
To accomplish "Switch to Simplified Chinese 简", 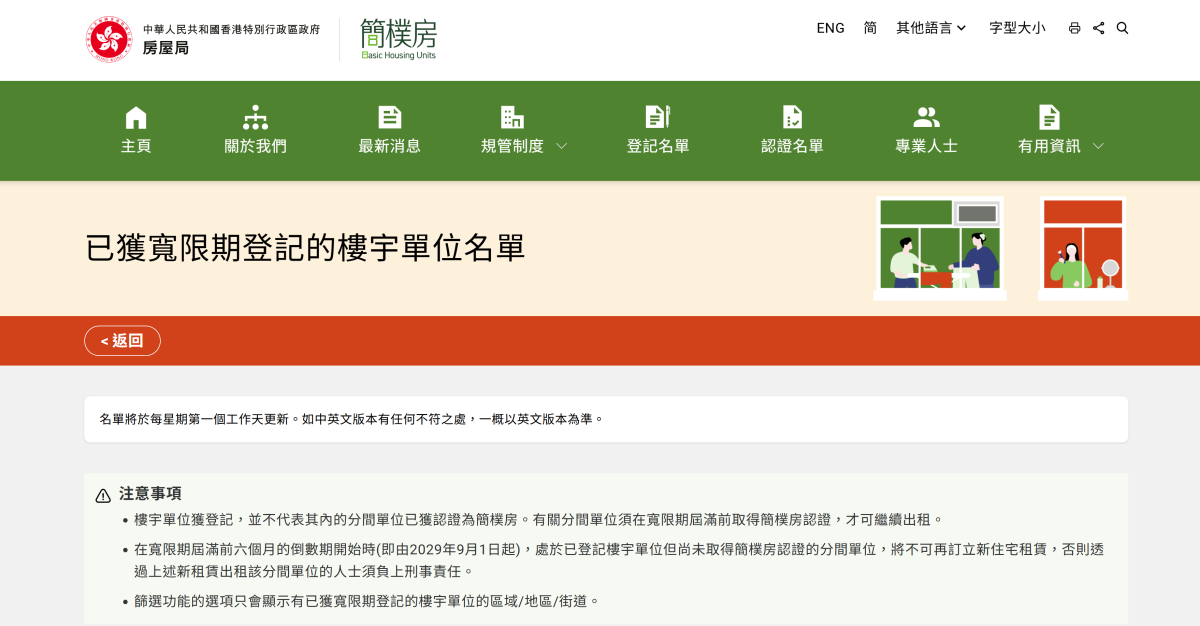I will (870, 28).
